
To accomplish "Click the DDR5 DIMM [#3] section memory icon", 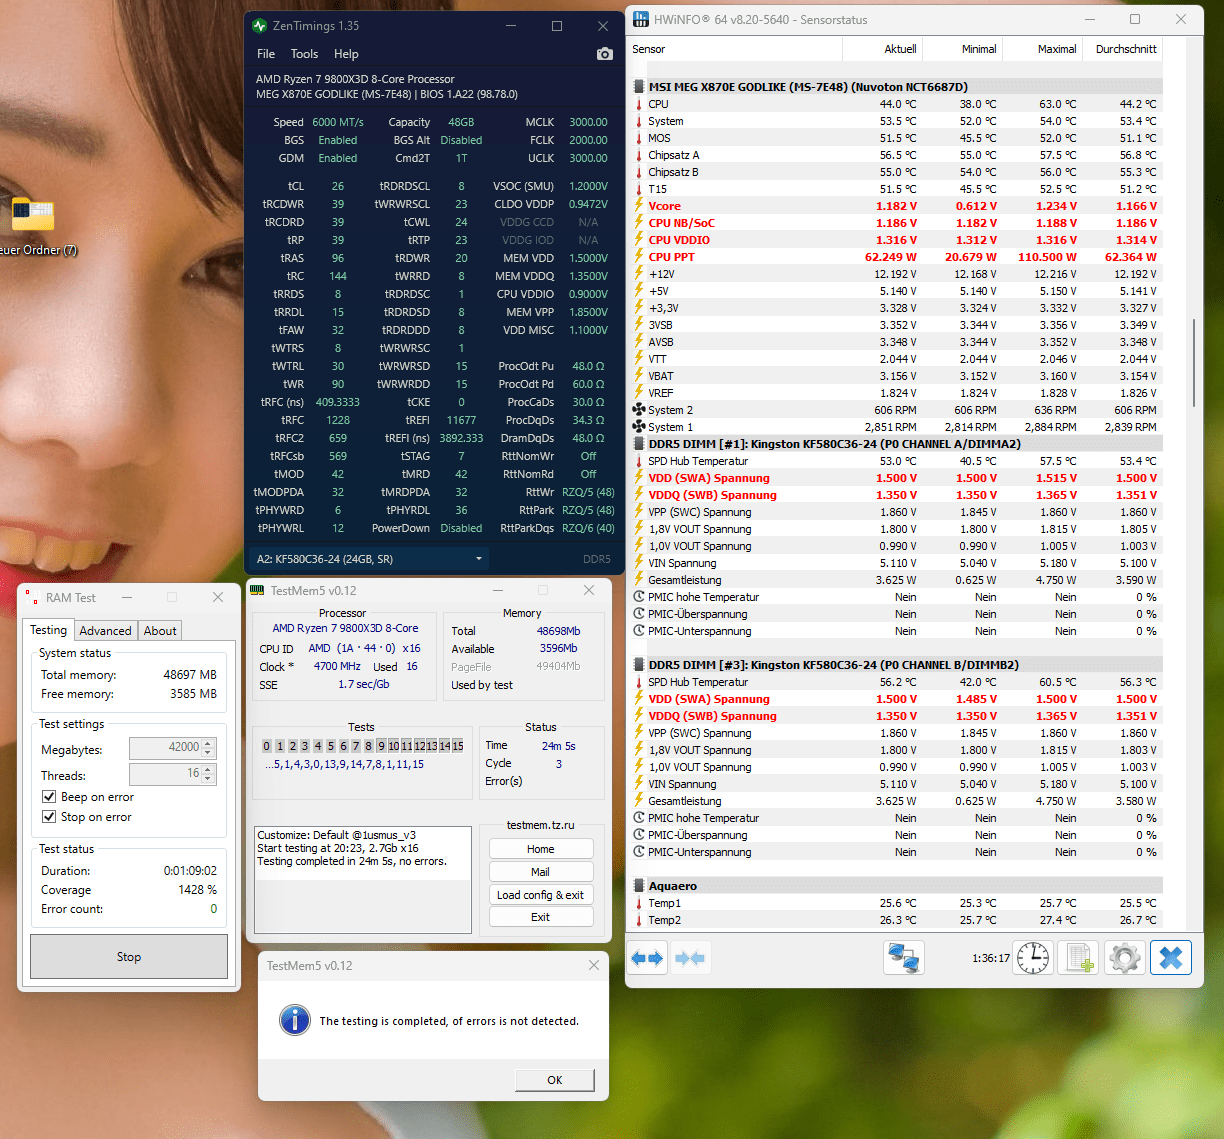I will point(639,665).
